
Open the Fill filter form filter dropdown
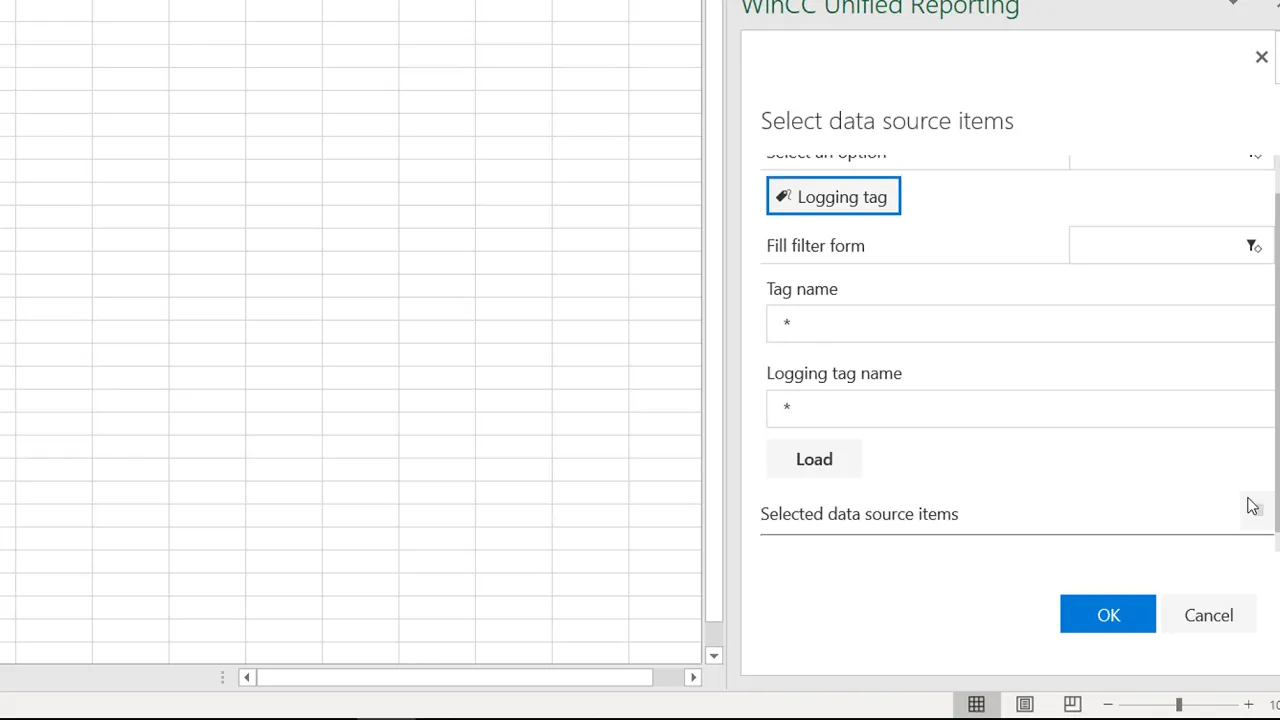click(1253, 246)
